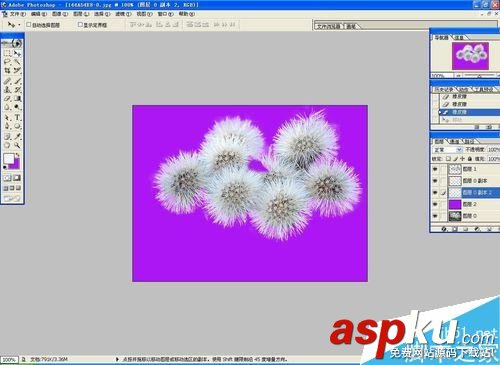Open the status bar info arrow menu
The image size is (500, 365).
pos(117,359)
